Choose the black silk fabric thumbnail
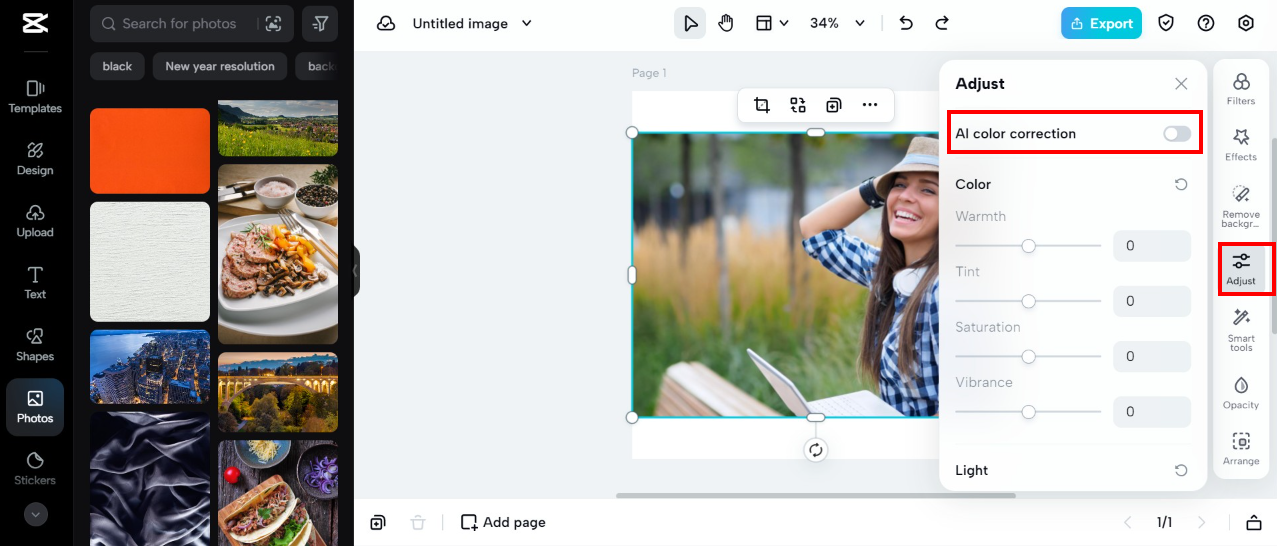This screenshot has height=546, width=1277. [150, 479]
